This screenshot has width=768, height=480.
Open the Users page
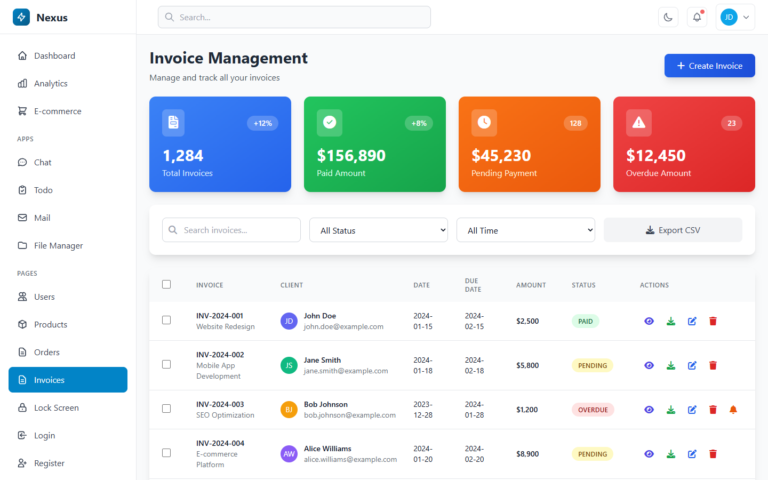click(x=68, y=297)
